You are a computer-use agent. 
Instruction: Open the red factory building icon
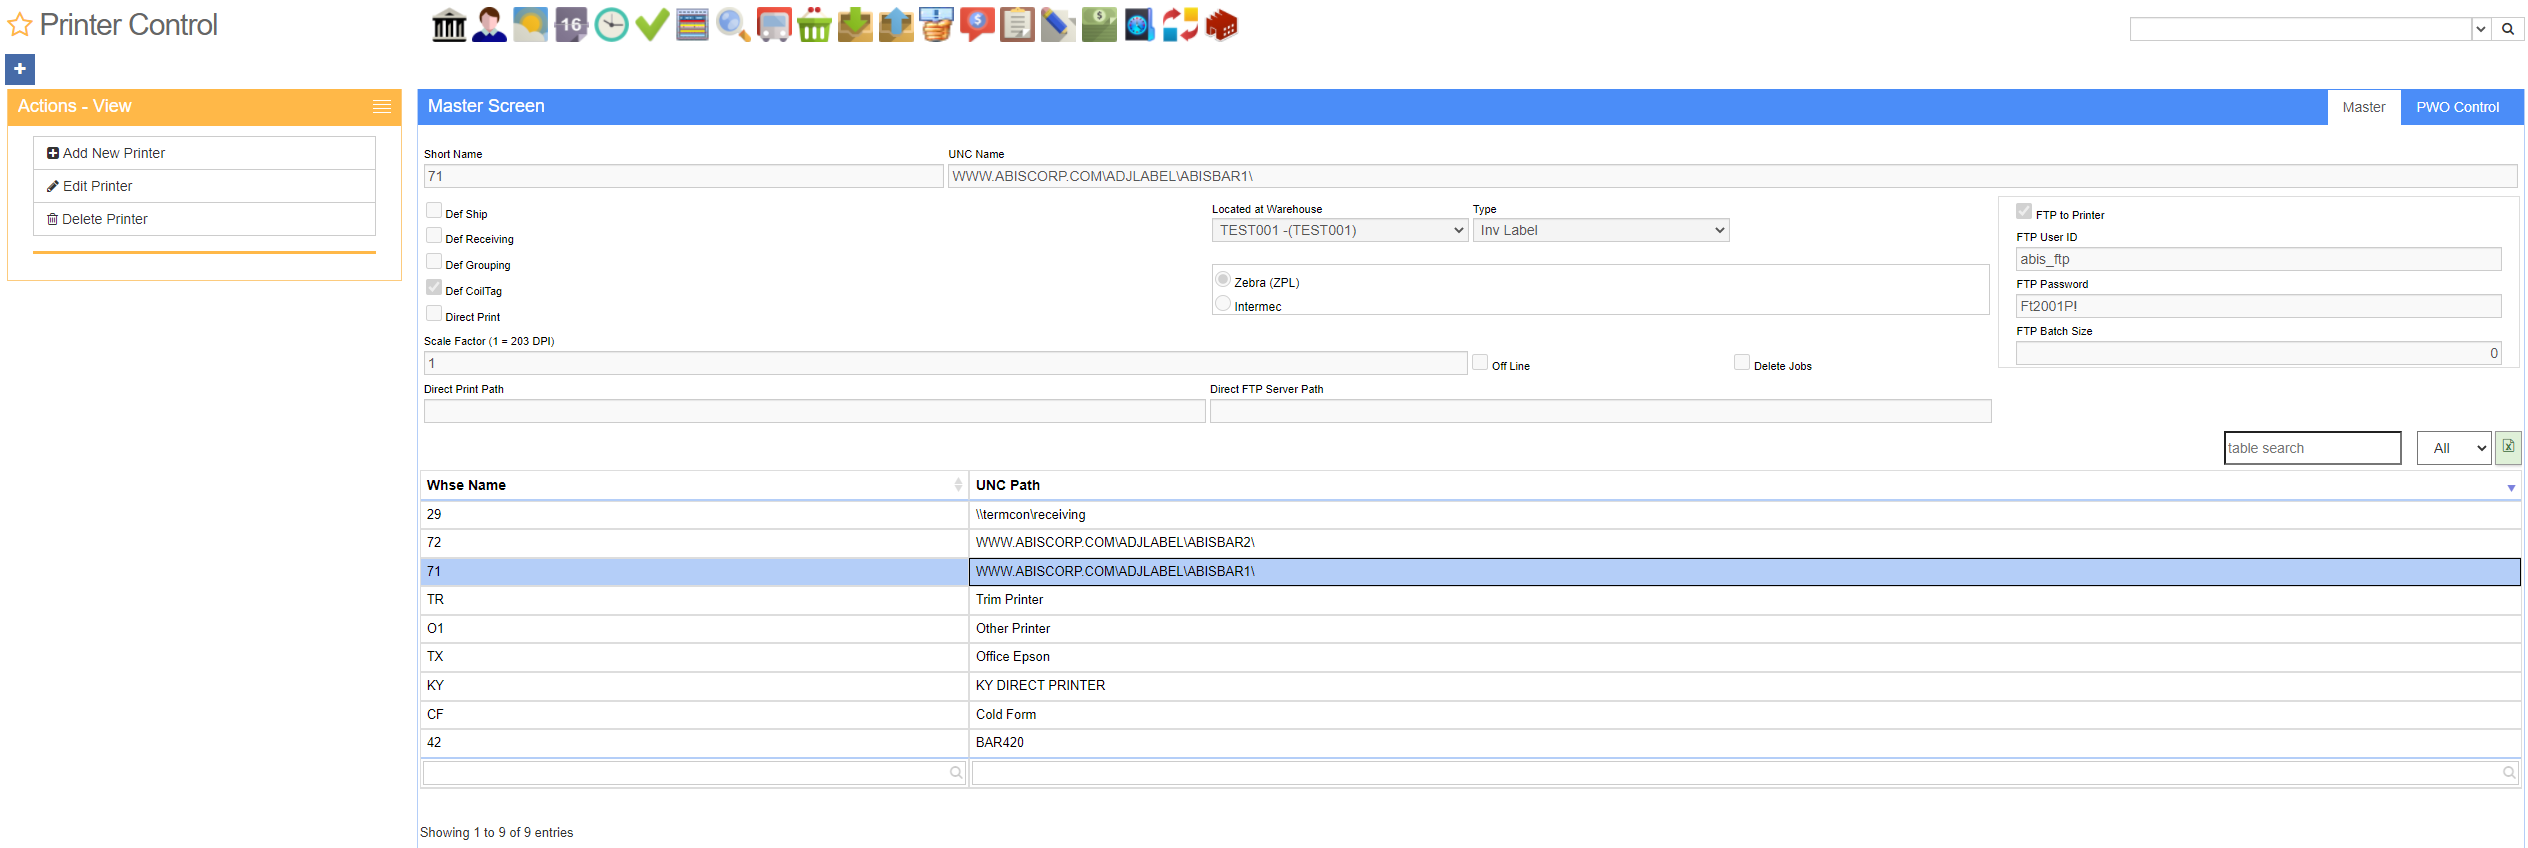[x=1221, y=25]
